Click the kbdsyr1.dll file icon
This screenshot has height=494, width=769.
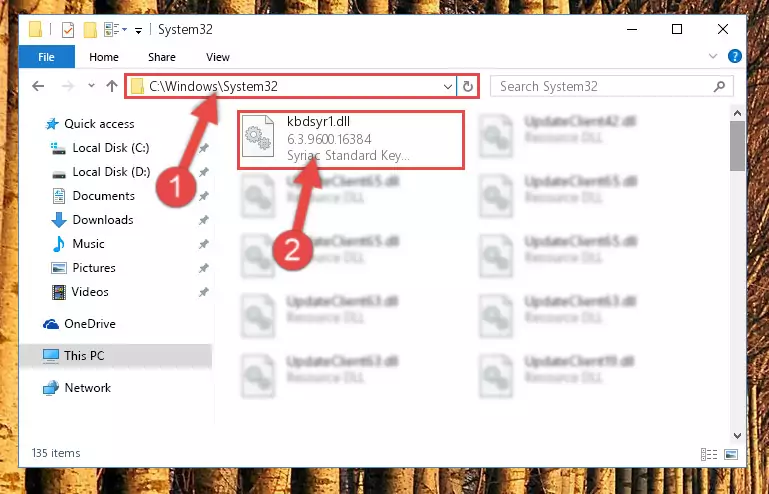[258, 137]
